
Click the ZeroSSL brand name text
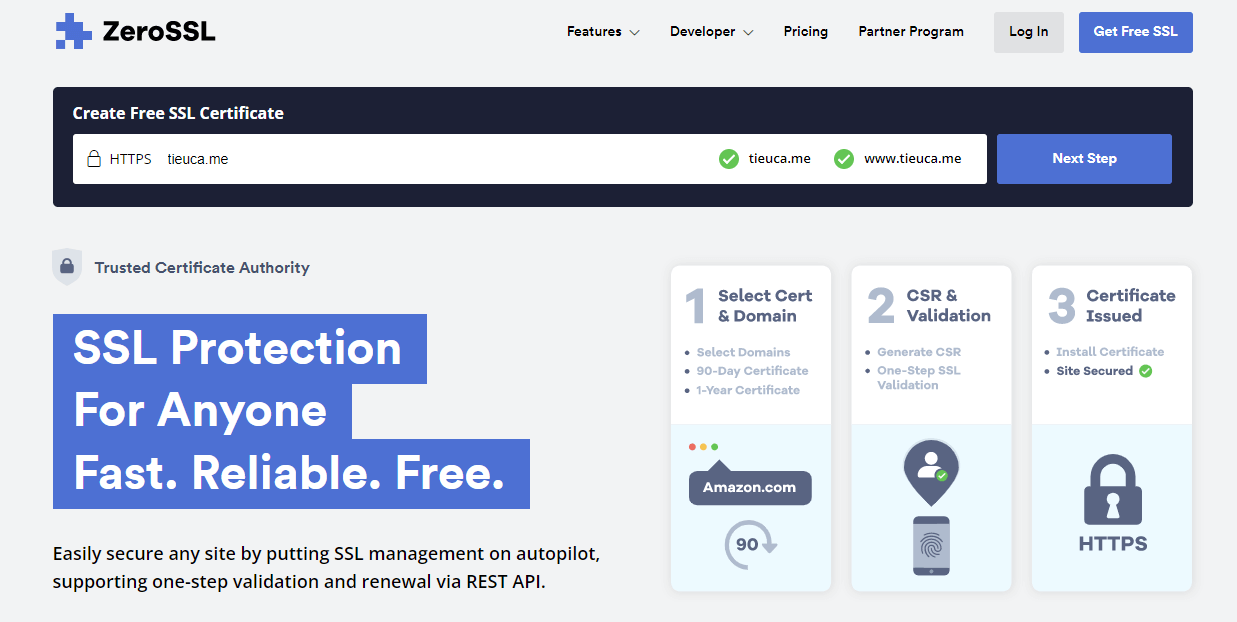[x=159, y=32]
